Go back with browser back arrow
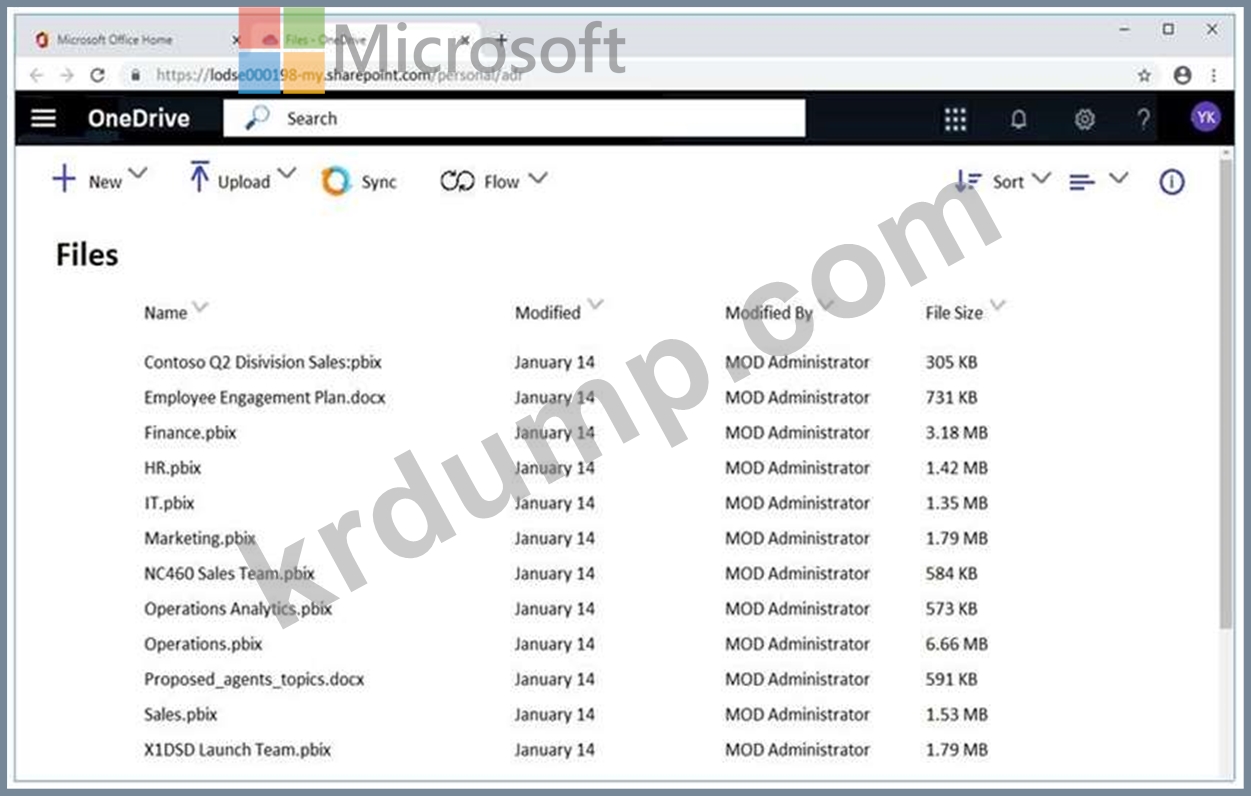This screenshot has width=1251, height=796. [36, 75]
